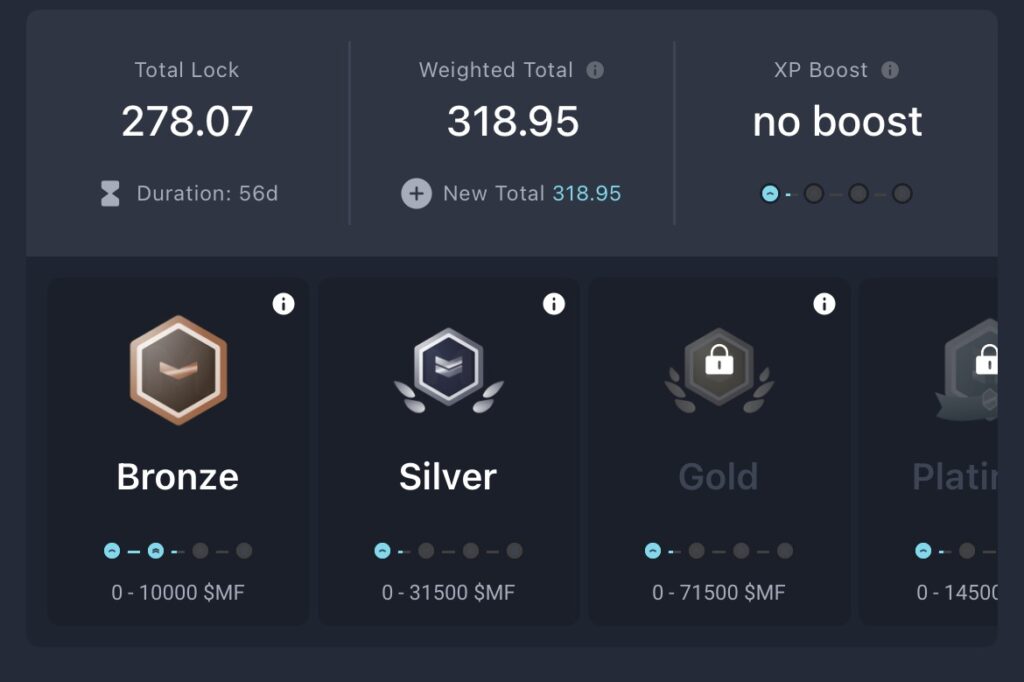Click the Bronze hexagon badge
This screenshot has height=682, width=1024.
point(178,370)
